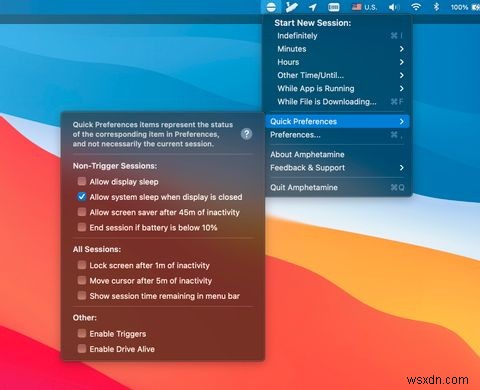Check Lock screen after 1m of inactivity
The height and width of the screenshot is (390, 480).
pos(82,265)
